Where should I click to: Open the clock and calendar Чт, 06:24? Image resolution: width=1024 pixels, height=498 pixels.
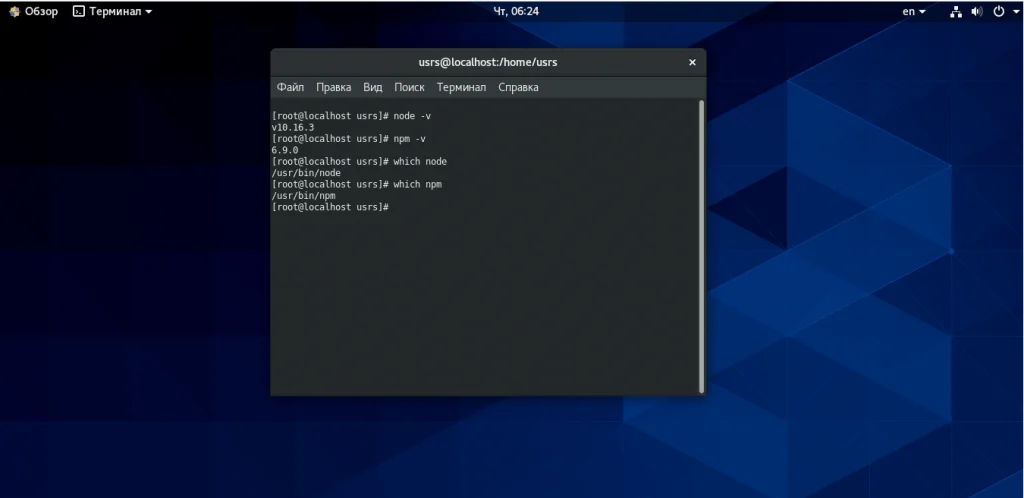(x=516, y=11)
